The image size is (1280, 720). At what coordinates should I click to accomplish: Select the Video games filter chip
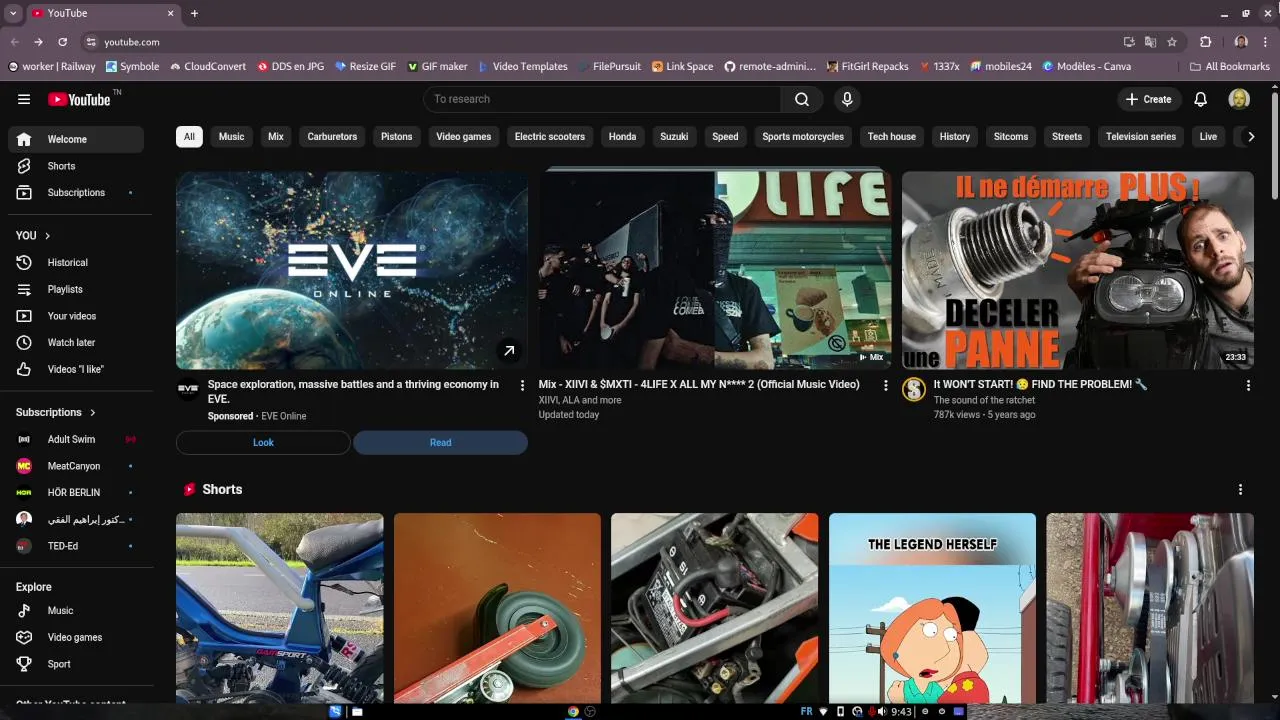point(464,137)
